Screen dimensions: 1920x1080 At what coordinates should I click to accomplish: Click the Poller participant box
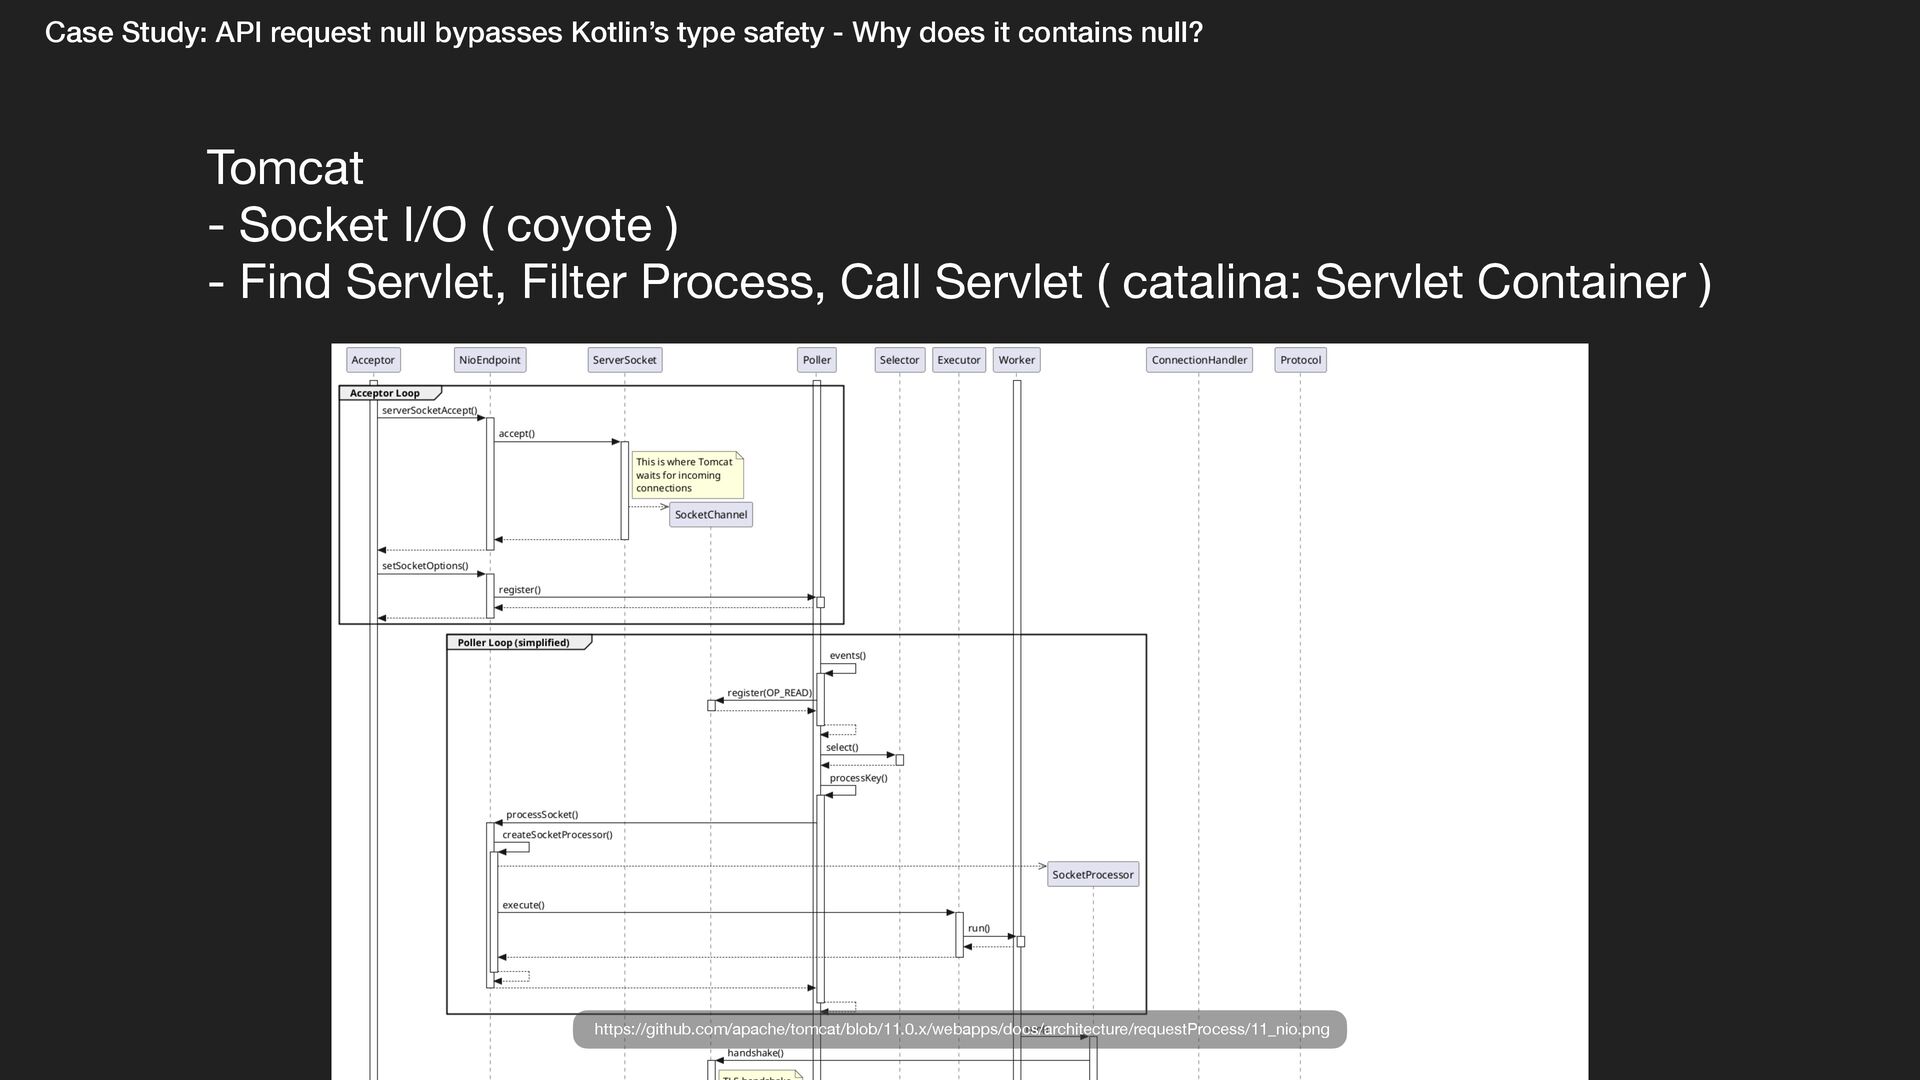point(816,360)
